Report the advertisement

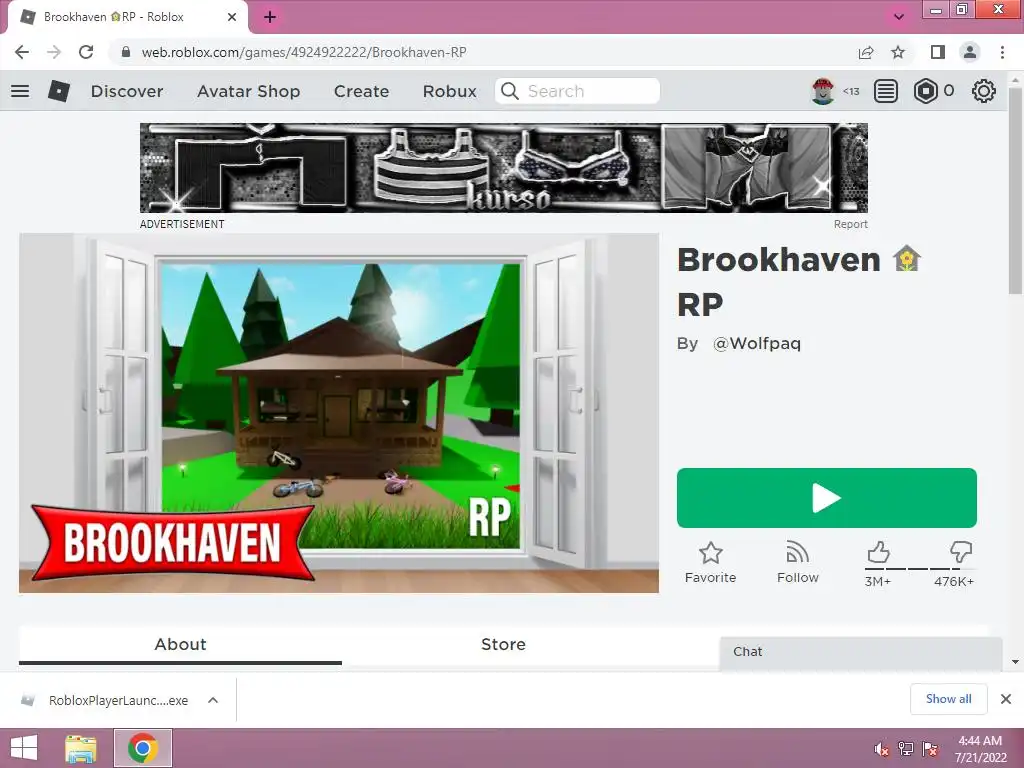[x=850, y=224]
